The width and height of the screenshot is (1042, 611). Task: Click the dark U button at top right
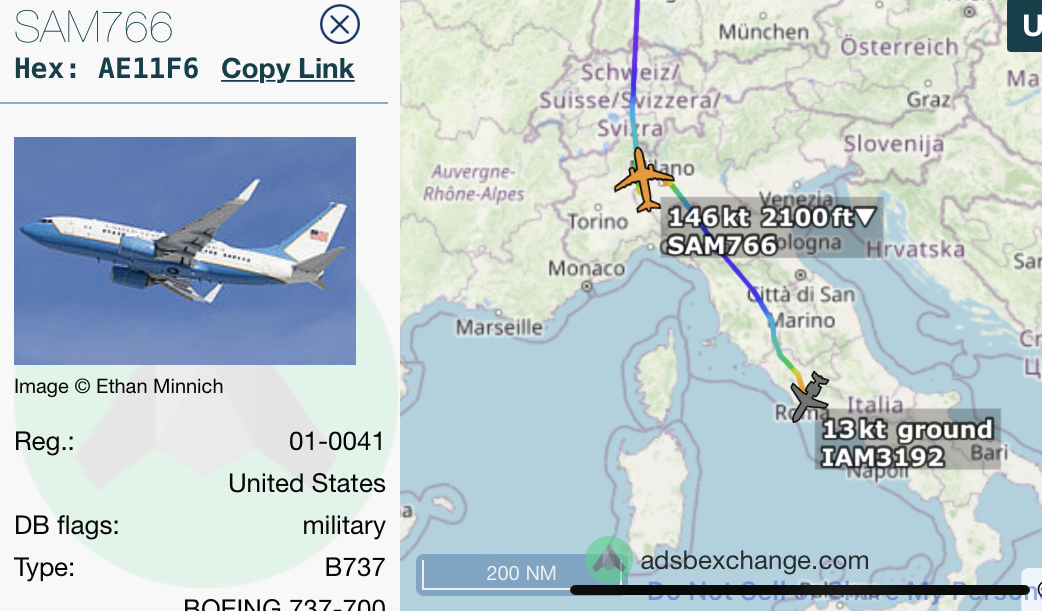(x=1026, y=25)
